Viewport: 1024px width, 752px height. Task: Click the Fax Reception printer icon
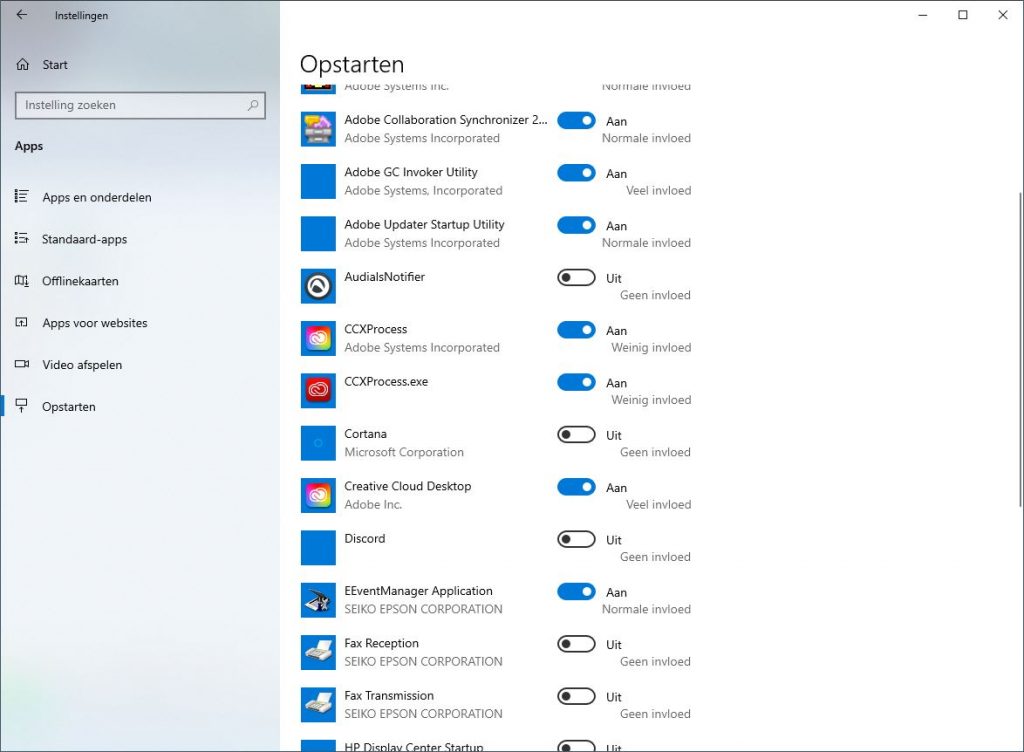(x=318, y=651)
